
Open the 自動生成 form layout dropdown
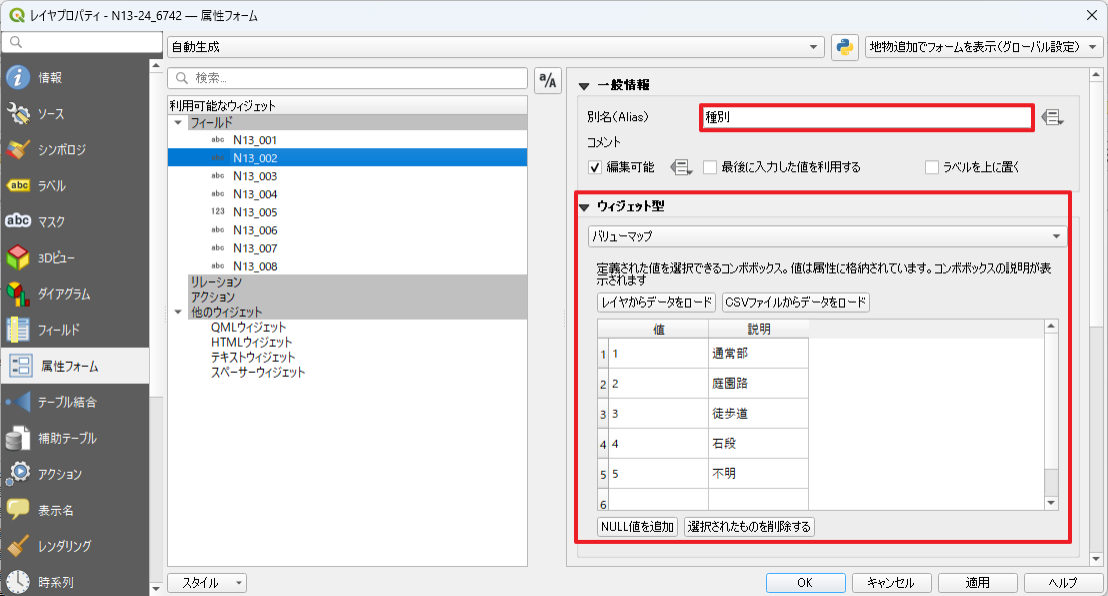[x=495, y=47]
